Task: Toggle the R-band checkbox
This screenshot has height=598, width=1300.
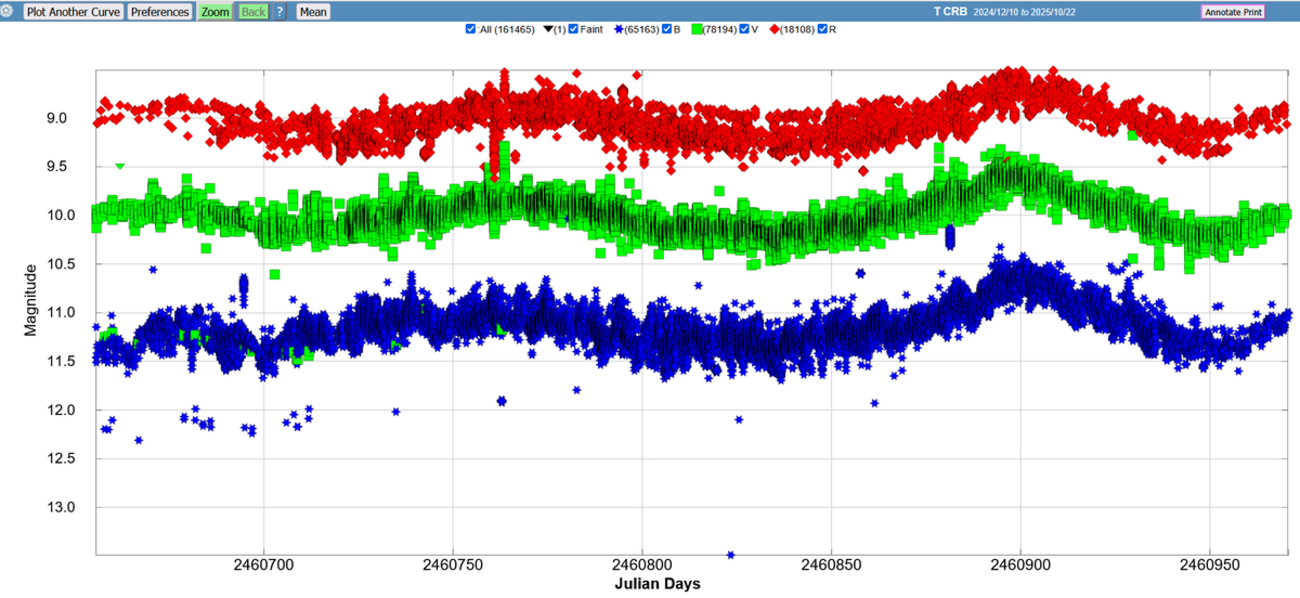Action: [x=823, y=29]
